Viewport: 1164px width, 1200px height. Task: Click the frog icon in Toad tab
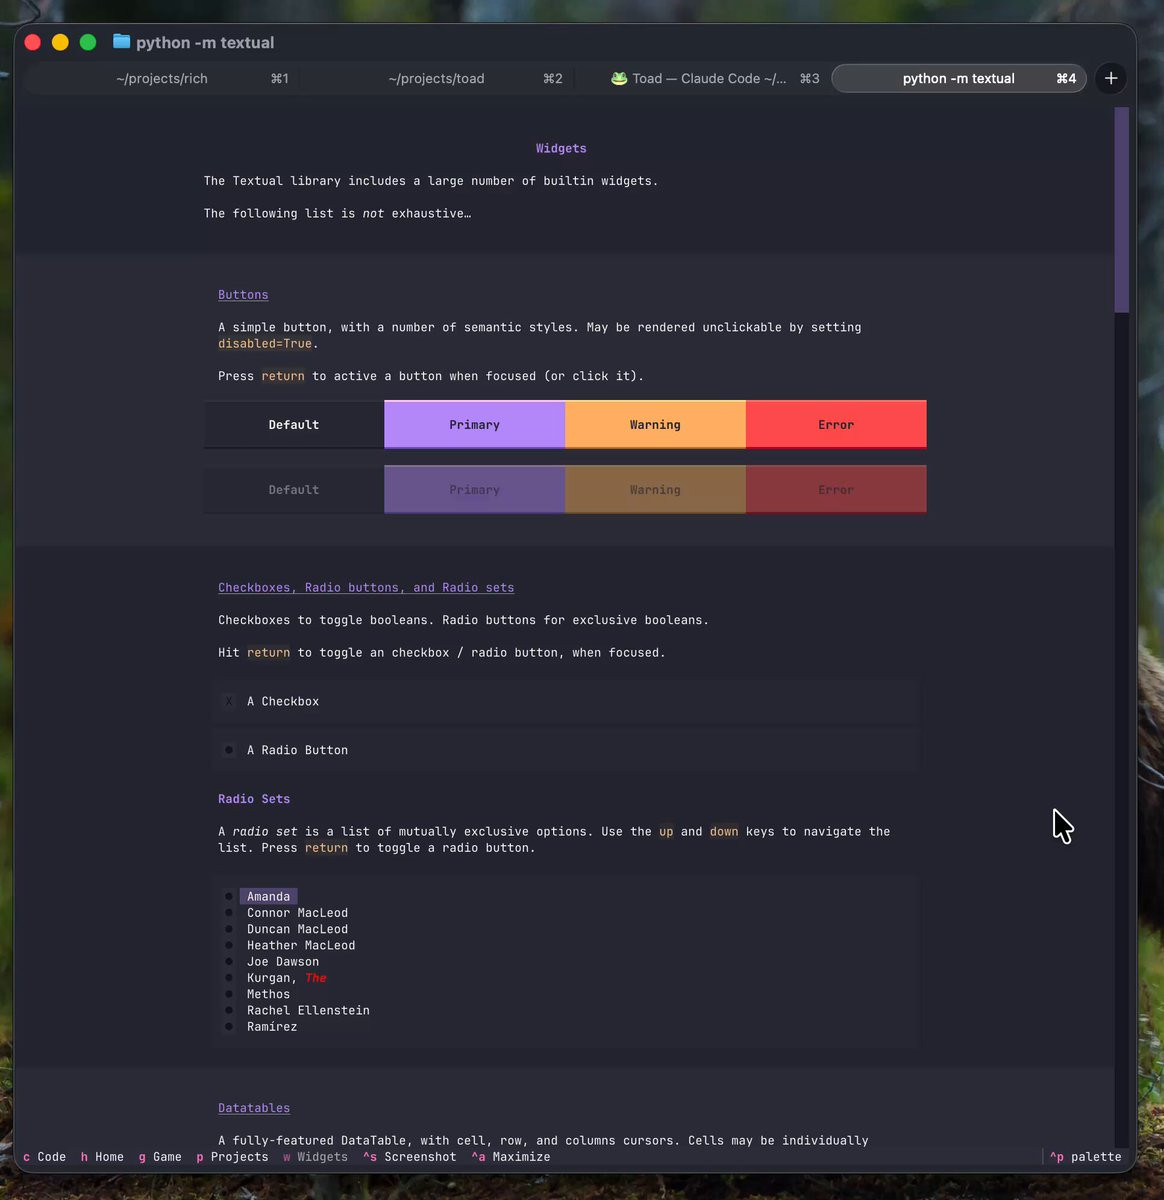619,78
